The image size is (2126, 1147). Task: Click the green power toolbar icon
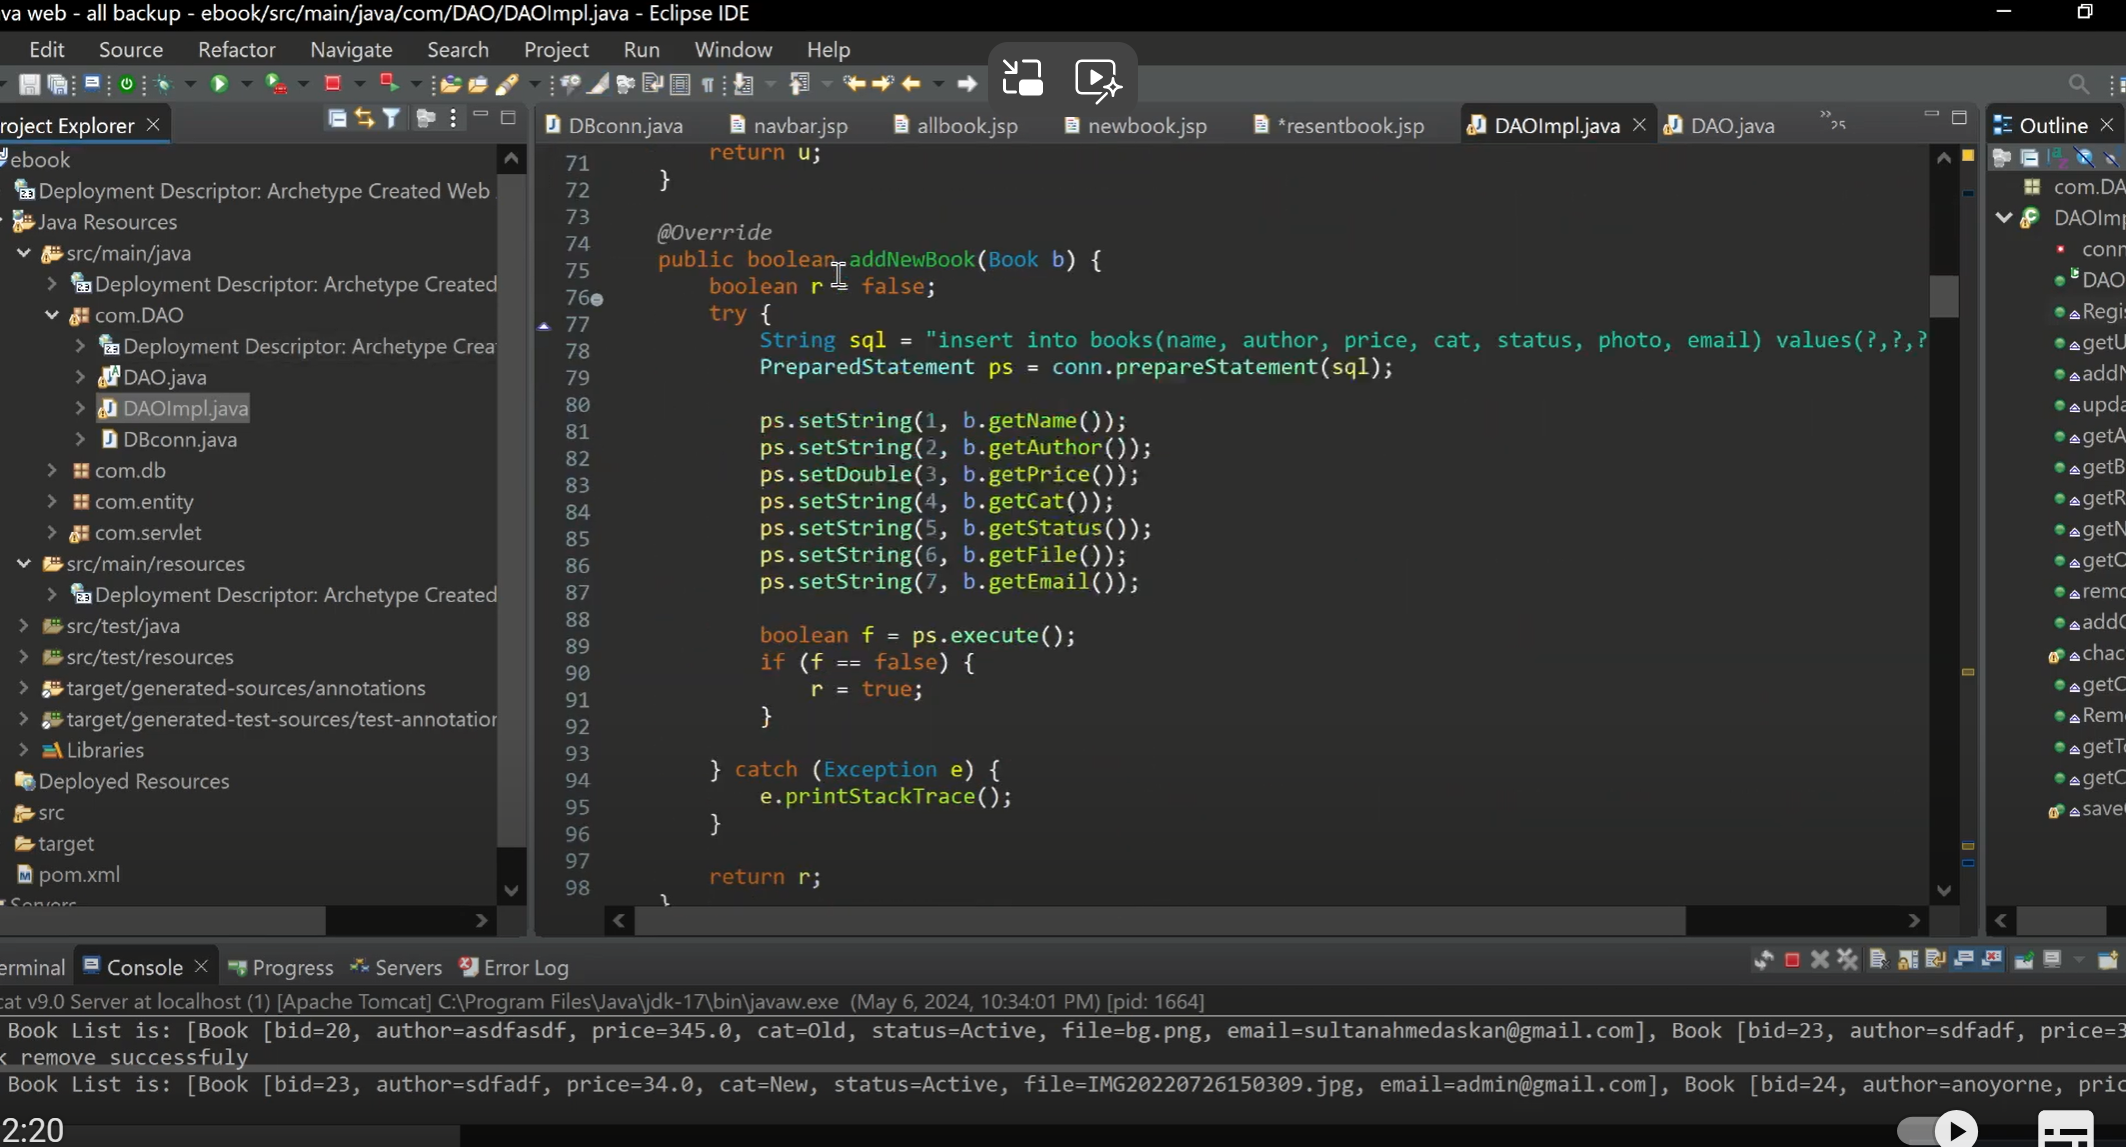point(127,85)
